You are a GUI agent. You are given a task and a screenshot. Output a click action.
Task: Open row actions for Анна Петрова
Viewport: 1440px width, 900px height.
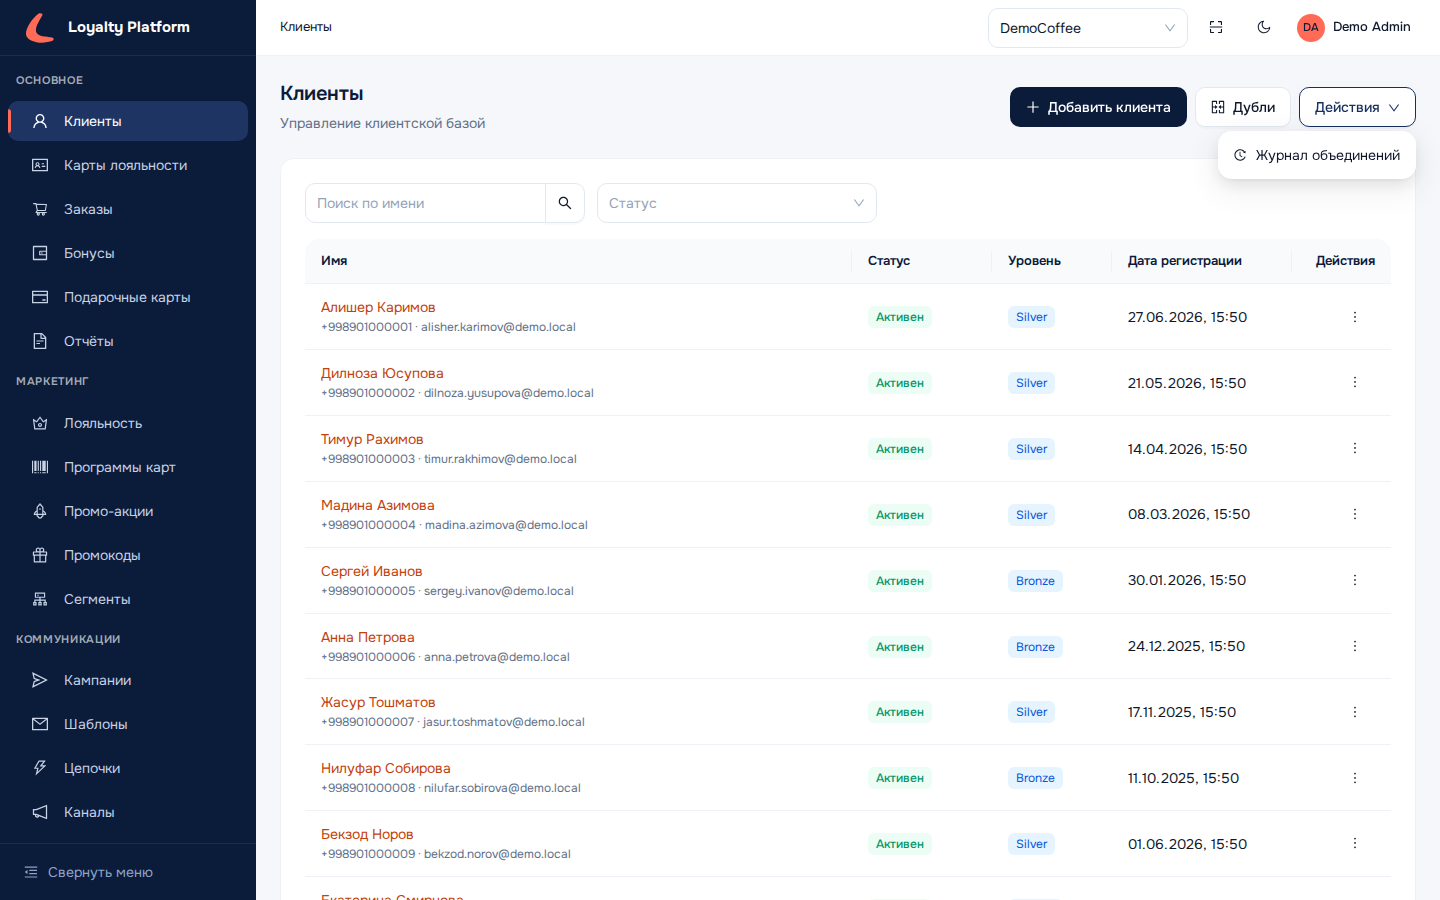pos(1355,646)
